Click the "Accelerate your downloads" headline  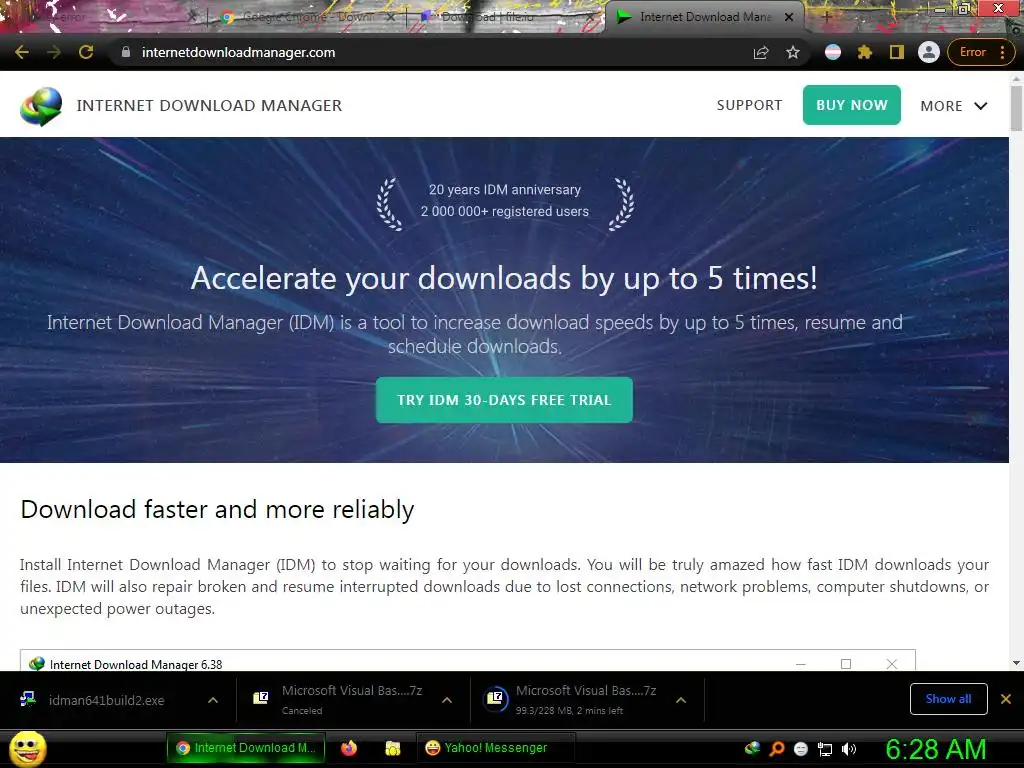click(x=504, y=278)
